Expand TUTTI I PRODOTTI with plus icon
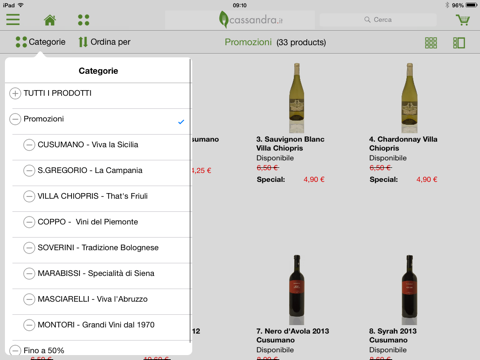This screenshot has height=360, width=480. [x=15, y=93]
